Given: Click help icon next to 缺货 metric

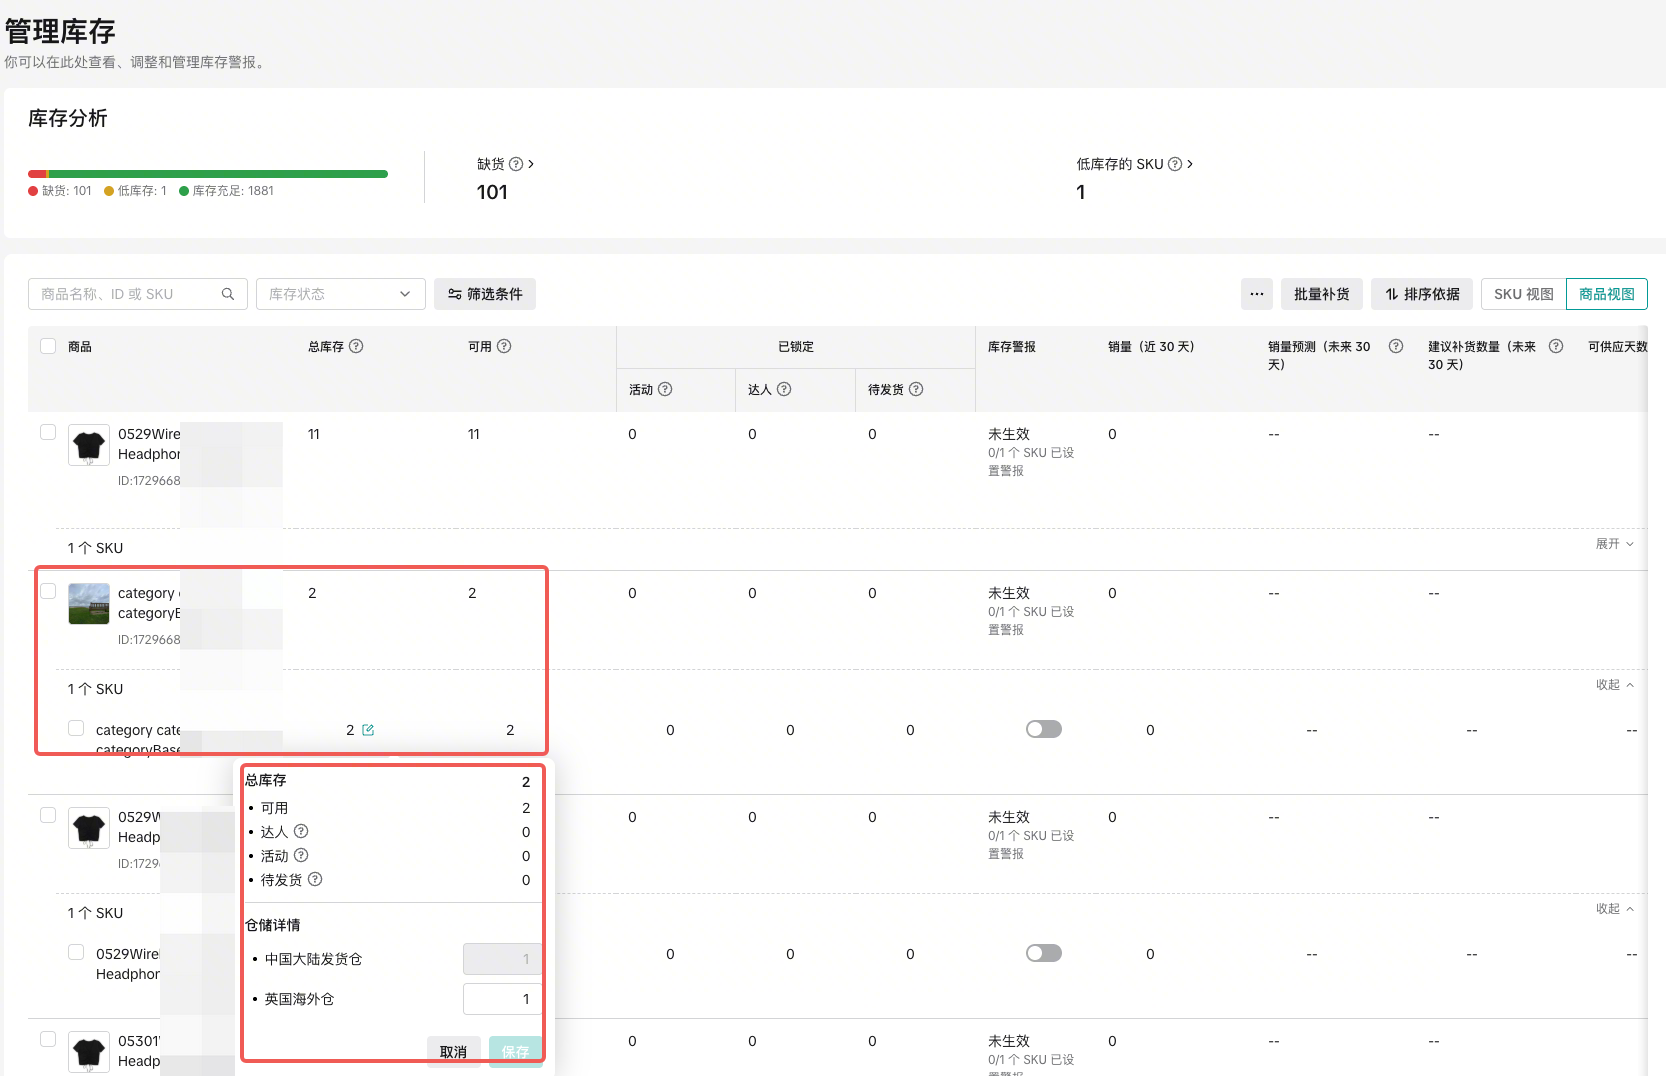Looking at the screenshot, I should 516,164.
